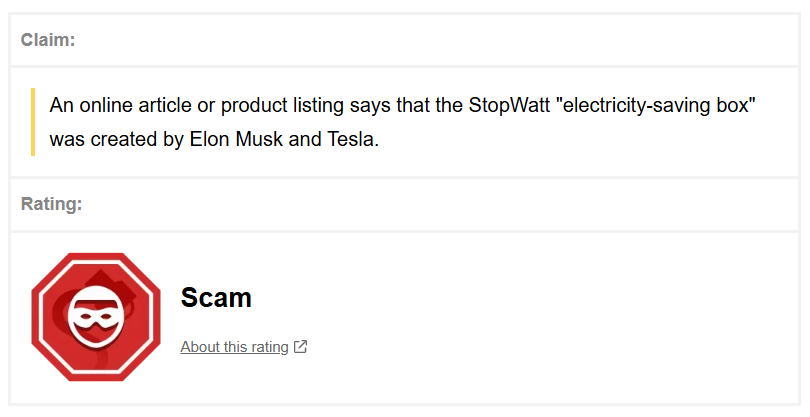Click the masked bandit face in the rating badge

click(96, 314)
